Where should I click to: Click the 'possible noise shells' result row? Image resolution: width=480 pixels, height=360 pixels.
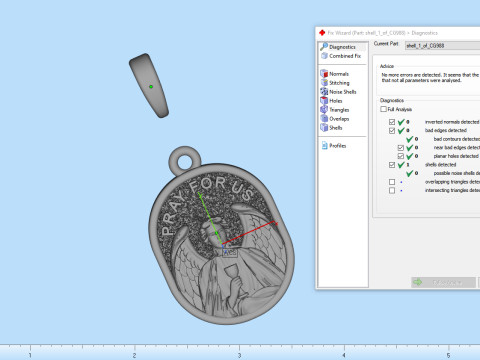[x=442, y=173]
